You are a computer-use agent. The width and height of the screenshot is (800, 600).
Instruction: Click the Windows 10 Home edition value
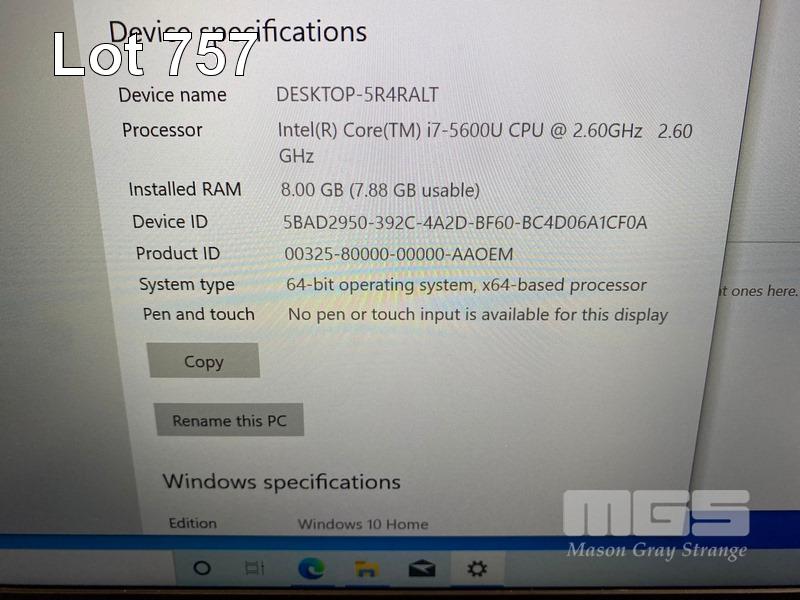363,524
